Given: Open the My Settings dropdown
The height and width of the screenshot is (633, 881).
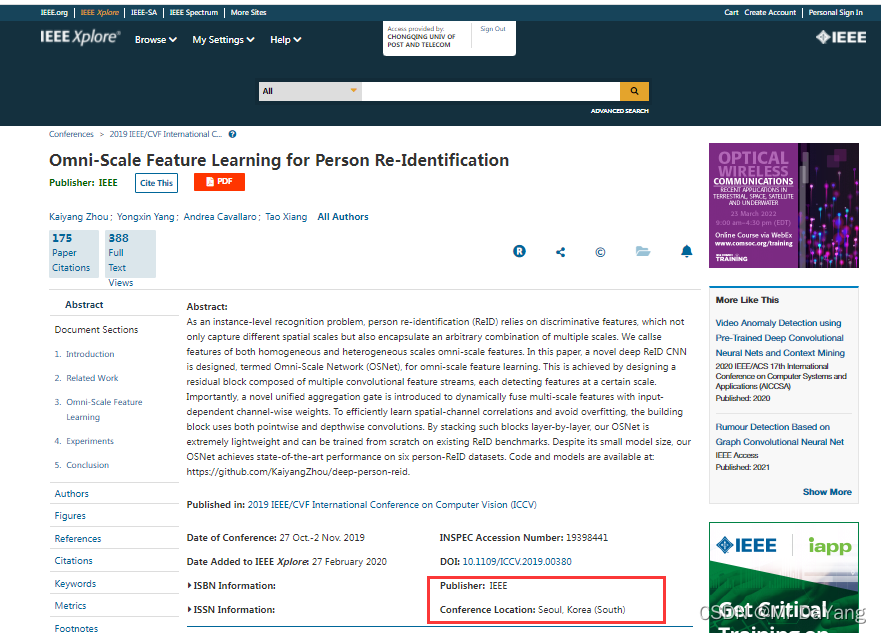Looking at the screenshot, I should [223, 40].
